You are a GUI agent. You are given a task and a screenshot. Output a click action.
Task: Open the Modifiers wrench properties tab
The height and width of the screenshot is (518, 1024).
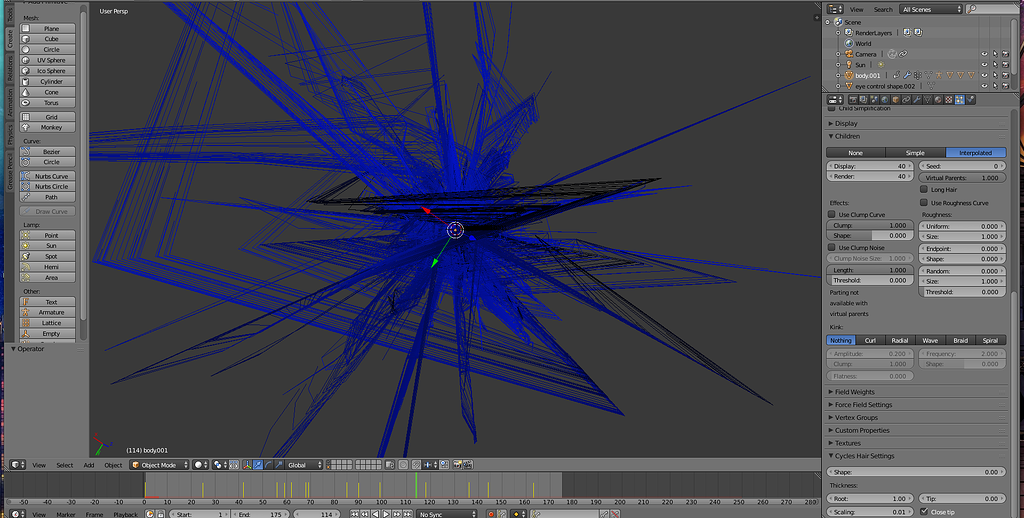point(916,99)
